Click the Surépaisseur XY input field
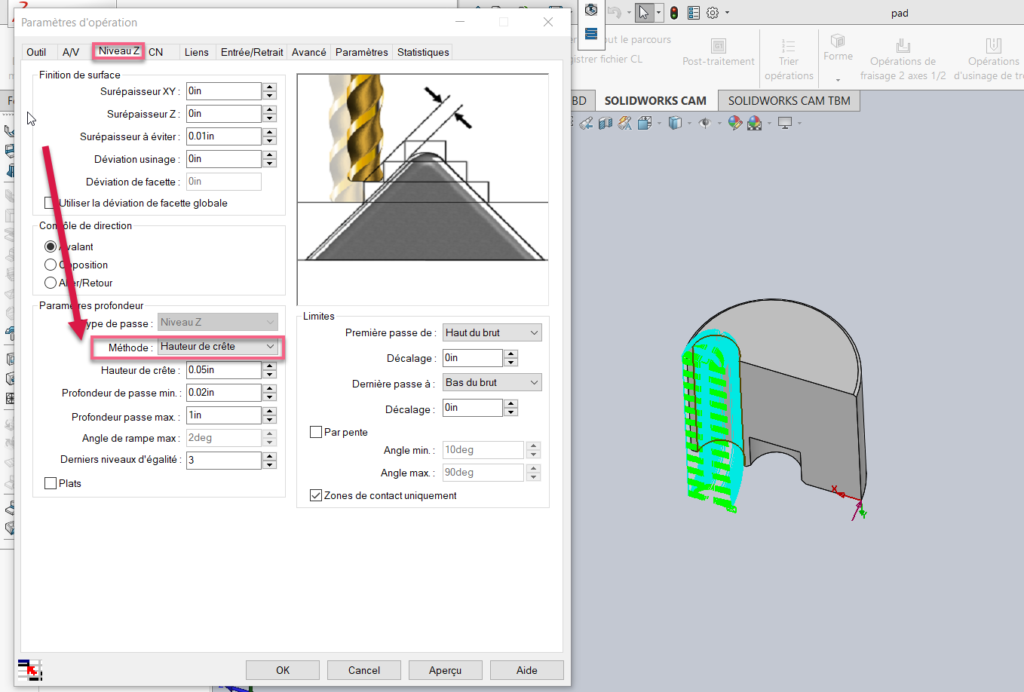This screenshot has width=1024, height=692. click(223, 91)
